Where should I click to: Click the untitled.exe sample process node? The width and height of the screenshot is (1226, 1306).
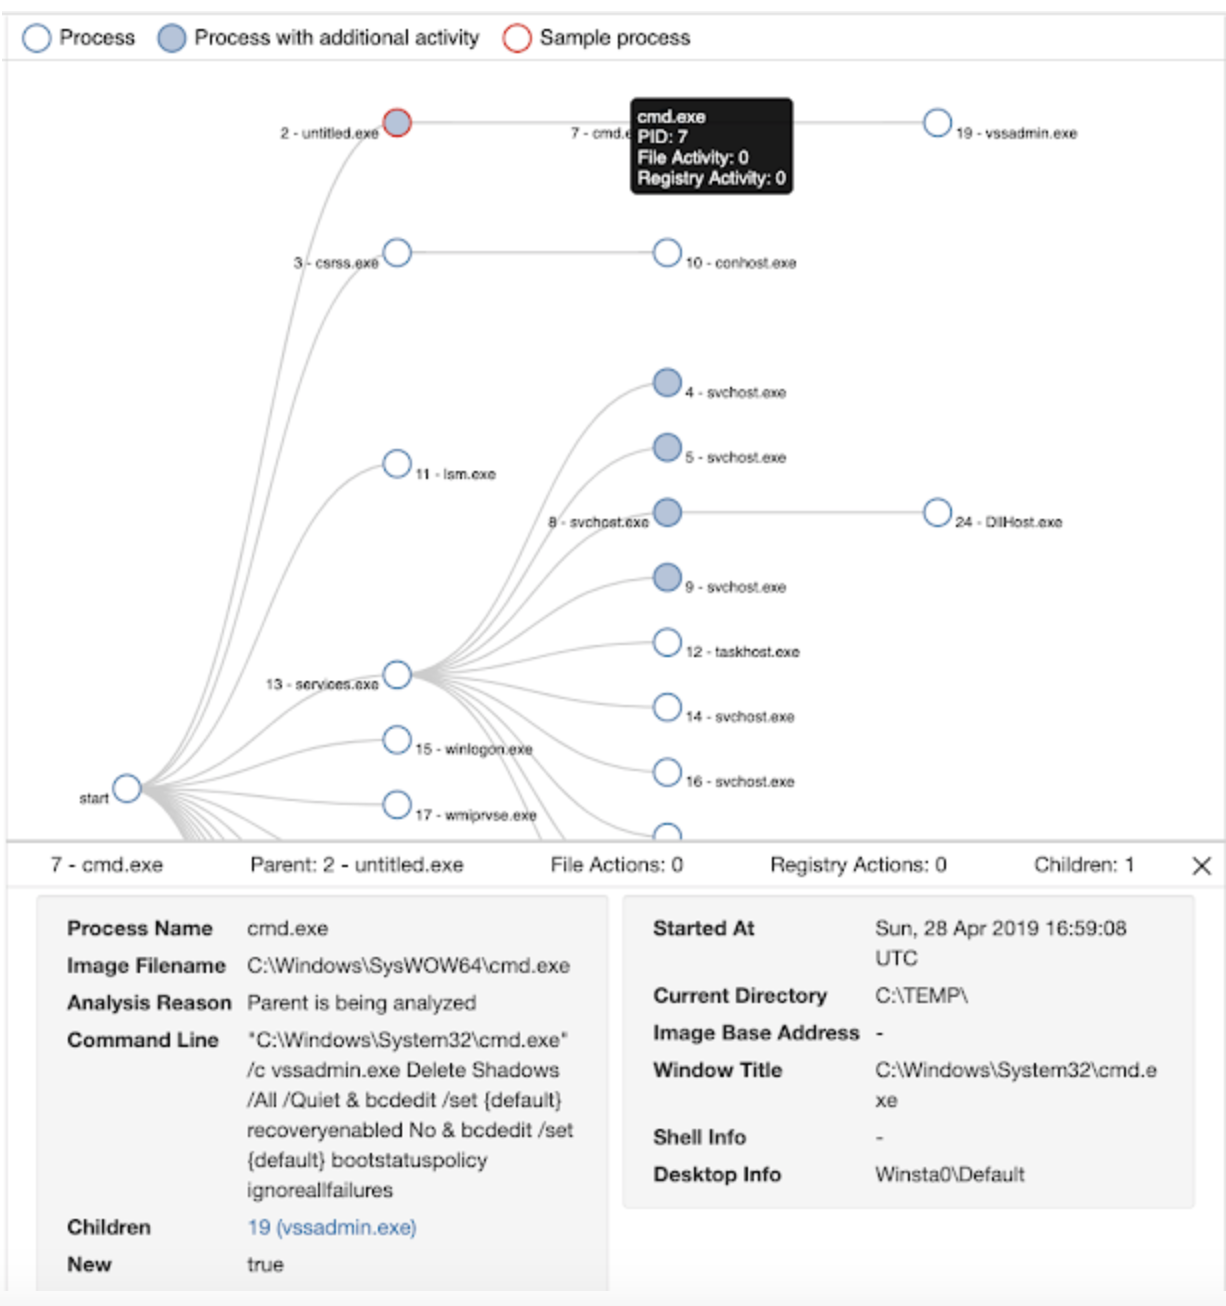click(397, 123)
